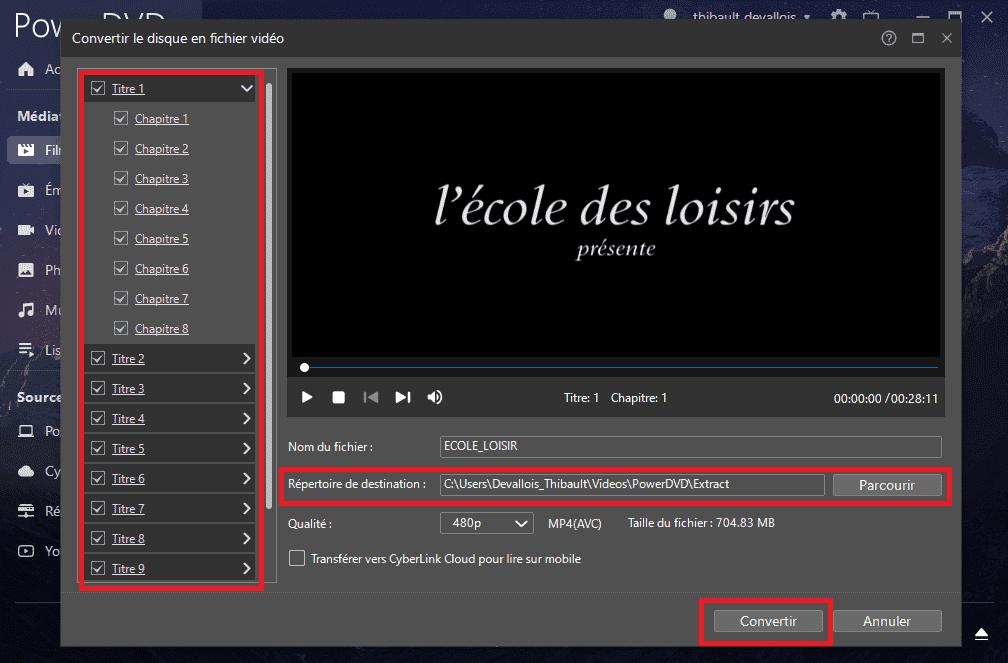Click the video preview area
The image size is (1008, 663).
616,215
